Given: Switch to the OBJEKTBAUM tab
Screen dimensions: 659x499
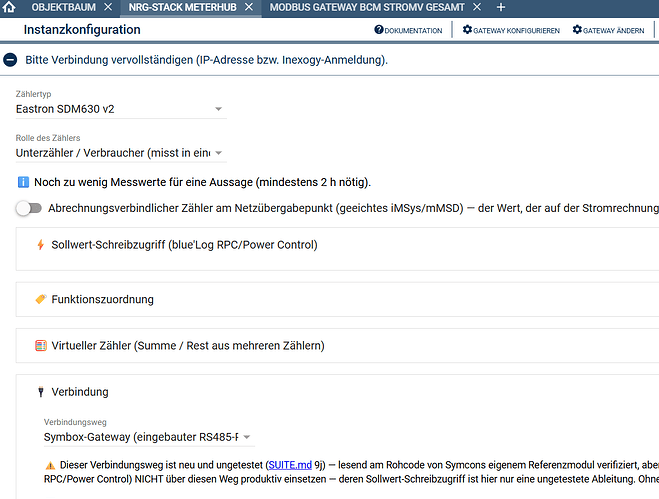Looking at the screenshot, I should pyautogui.click(x=63, y=7).
